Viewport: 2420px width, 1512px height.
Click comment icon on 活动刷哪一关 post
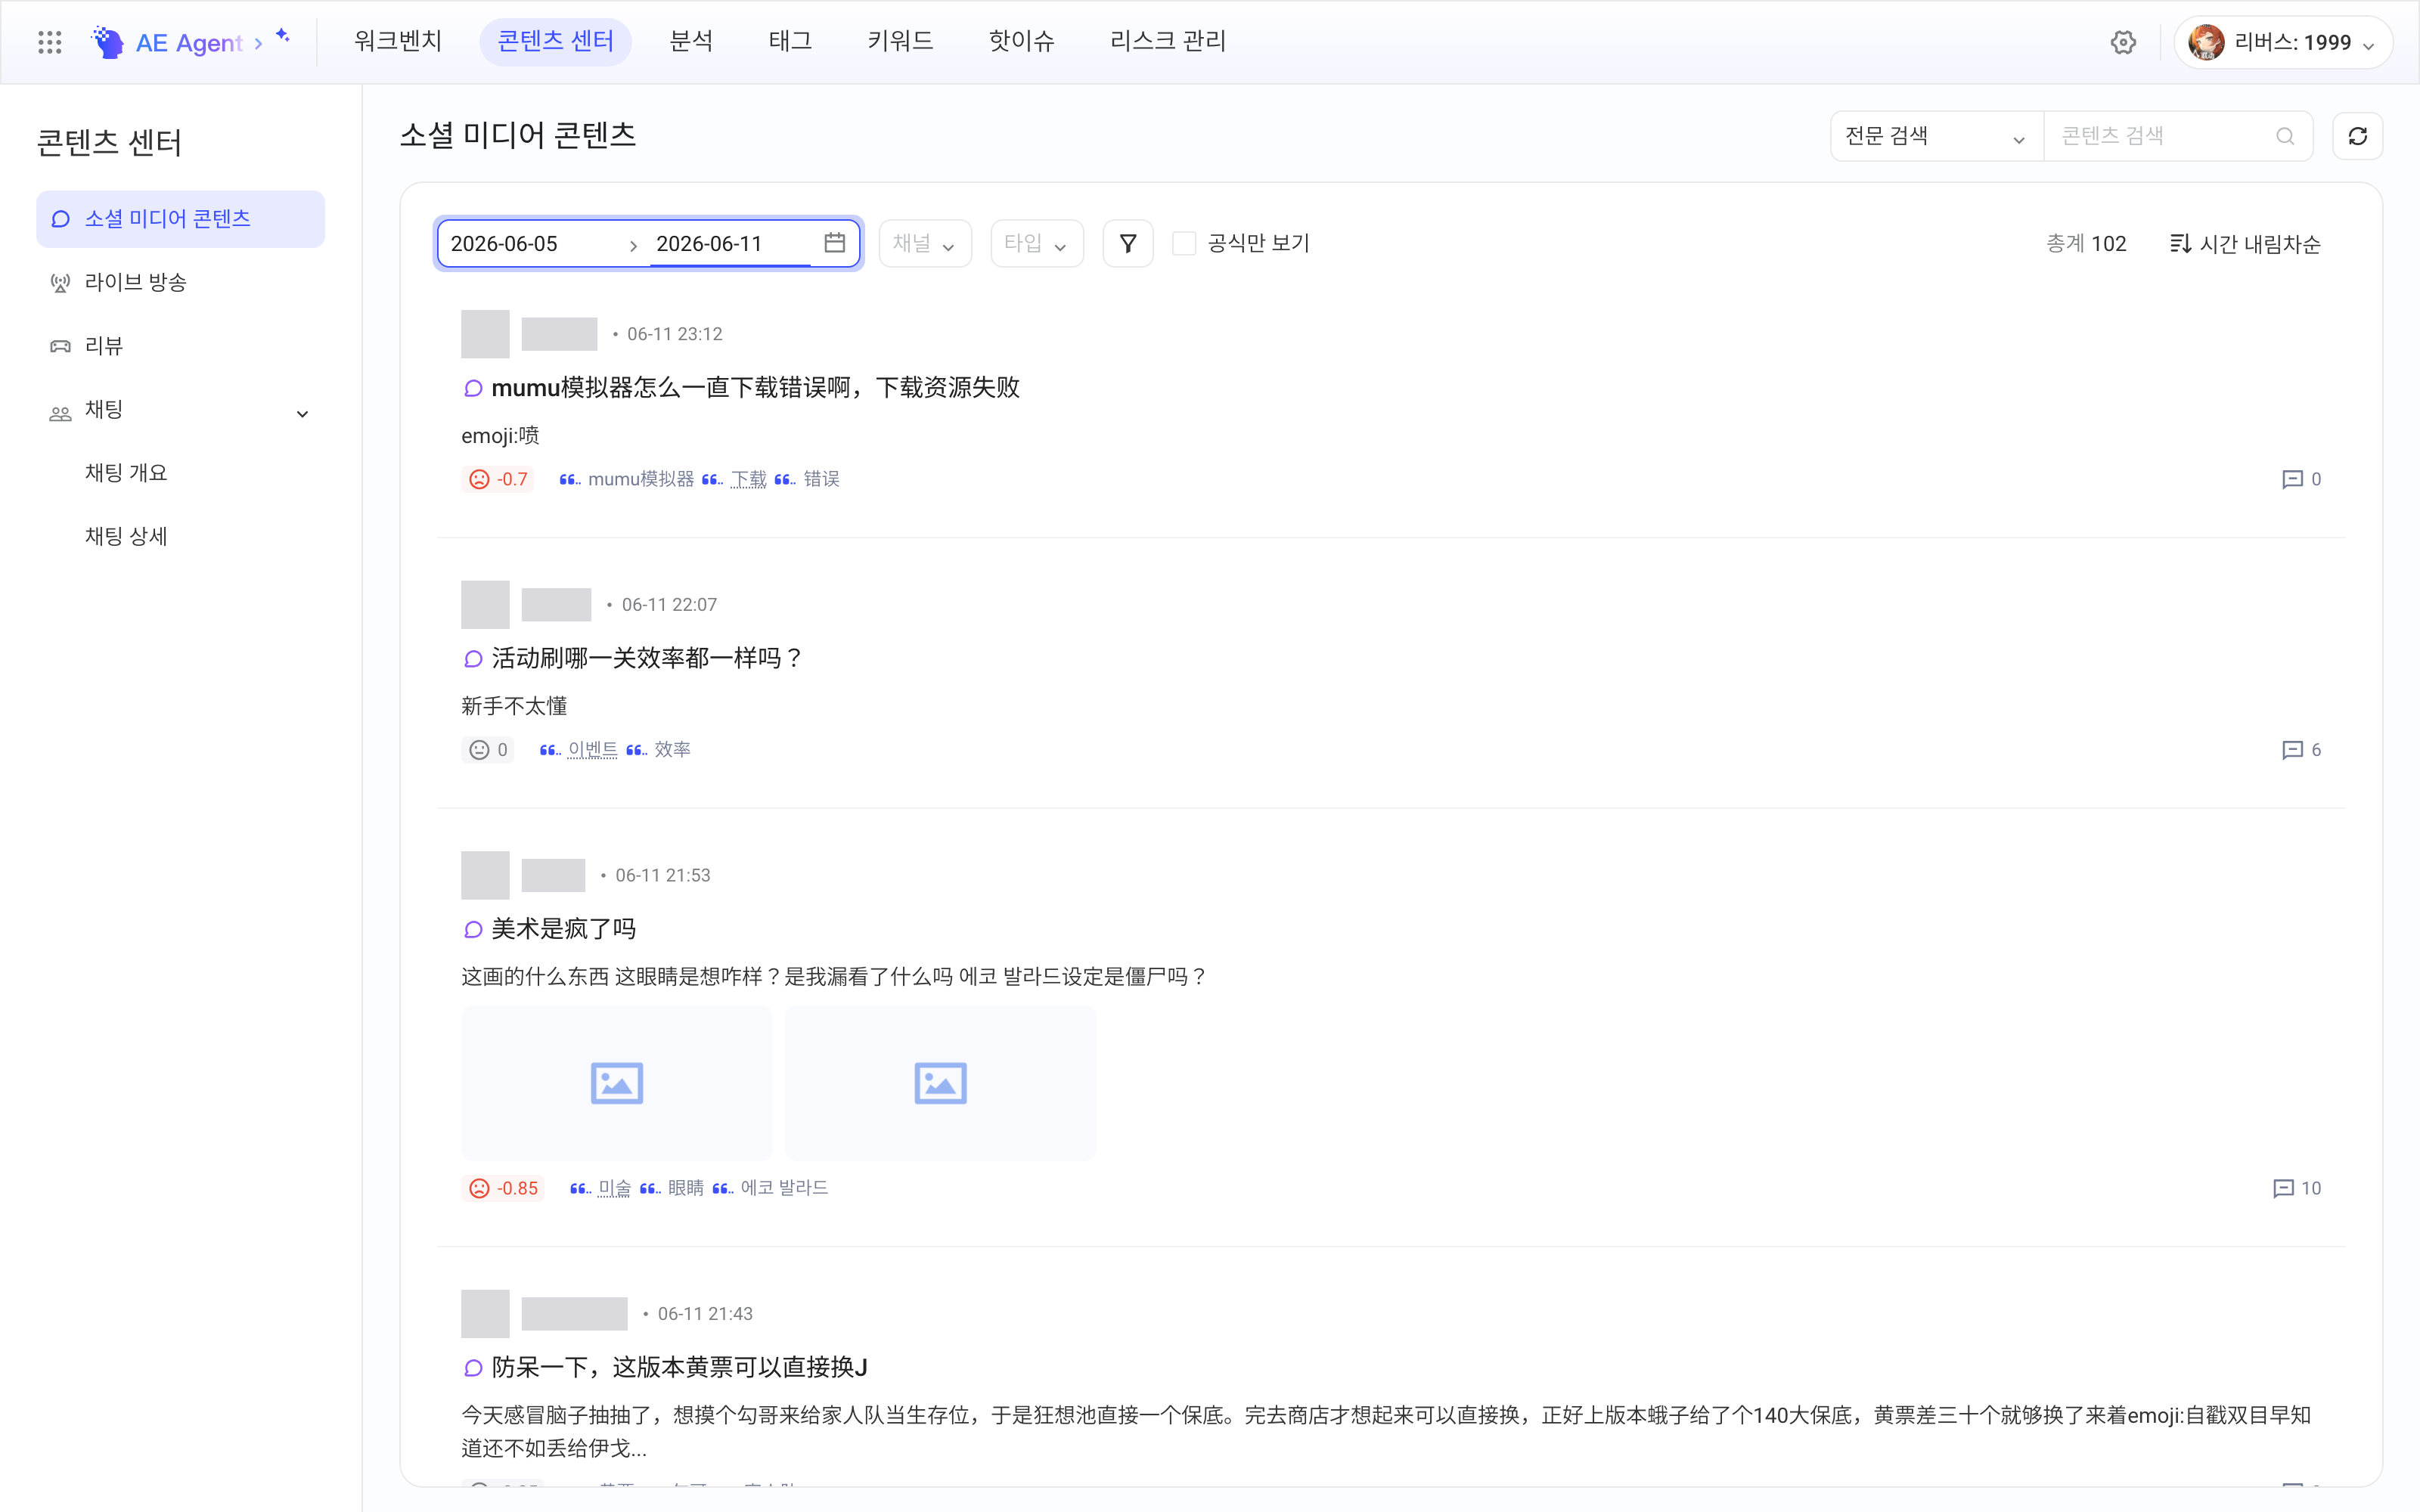coord(2292,750)
